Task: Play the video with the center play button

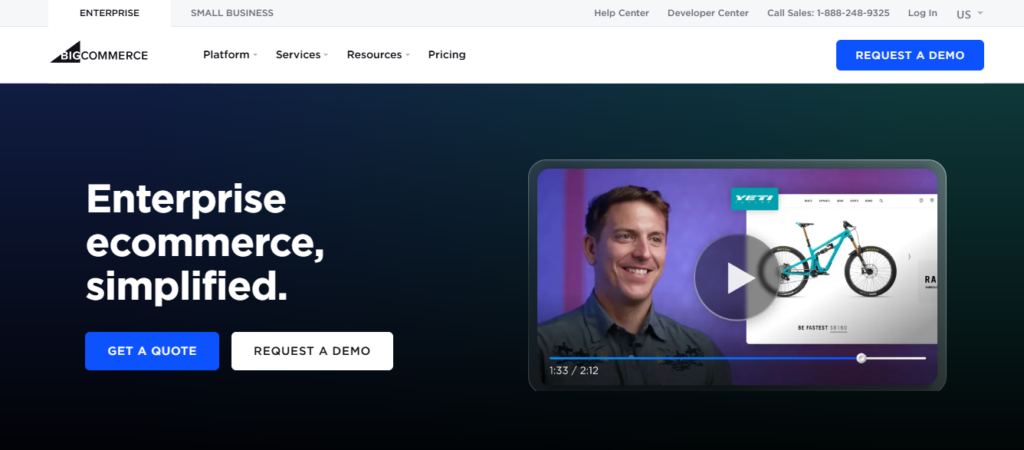Action: pos(737,278)
